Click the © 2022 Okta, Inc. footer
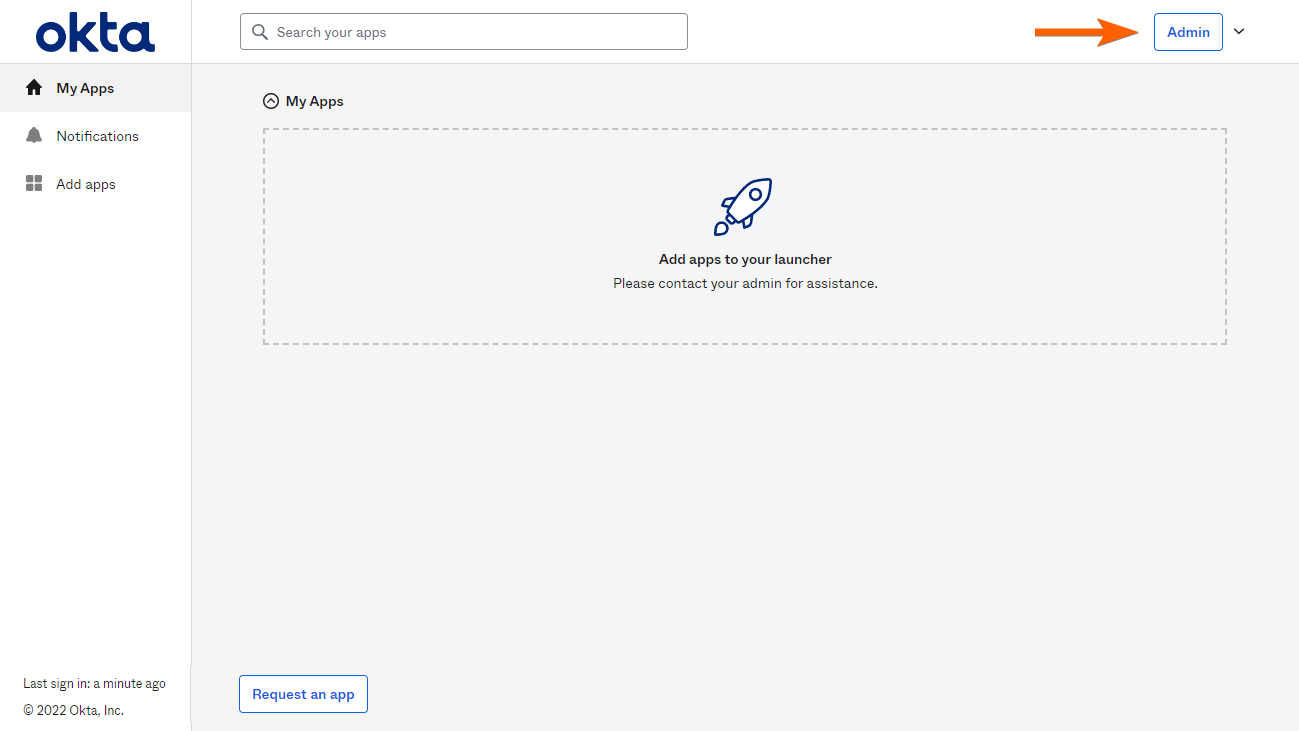 pos(73,711)
